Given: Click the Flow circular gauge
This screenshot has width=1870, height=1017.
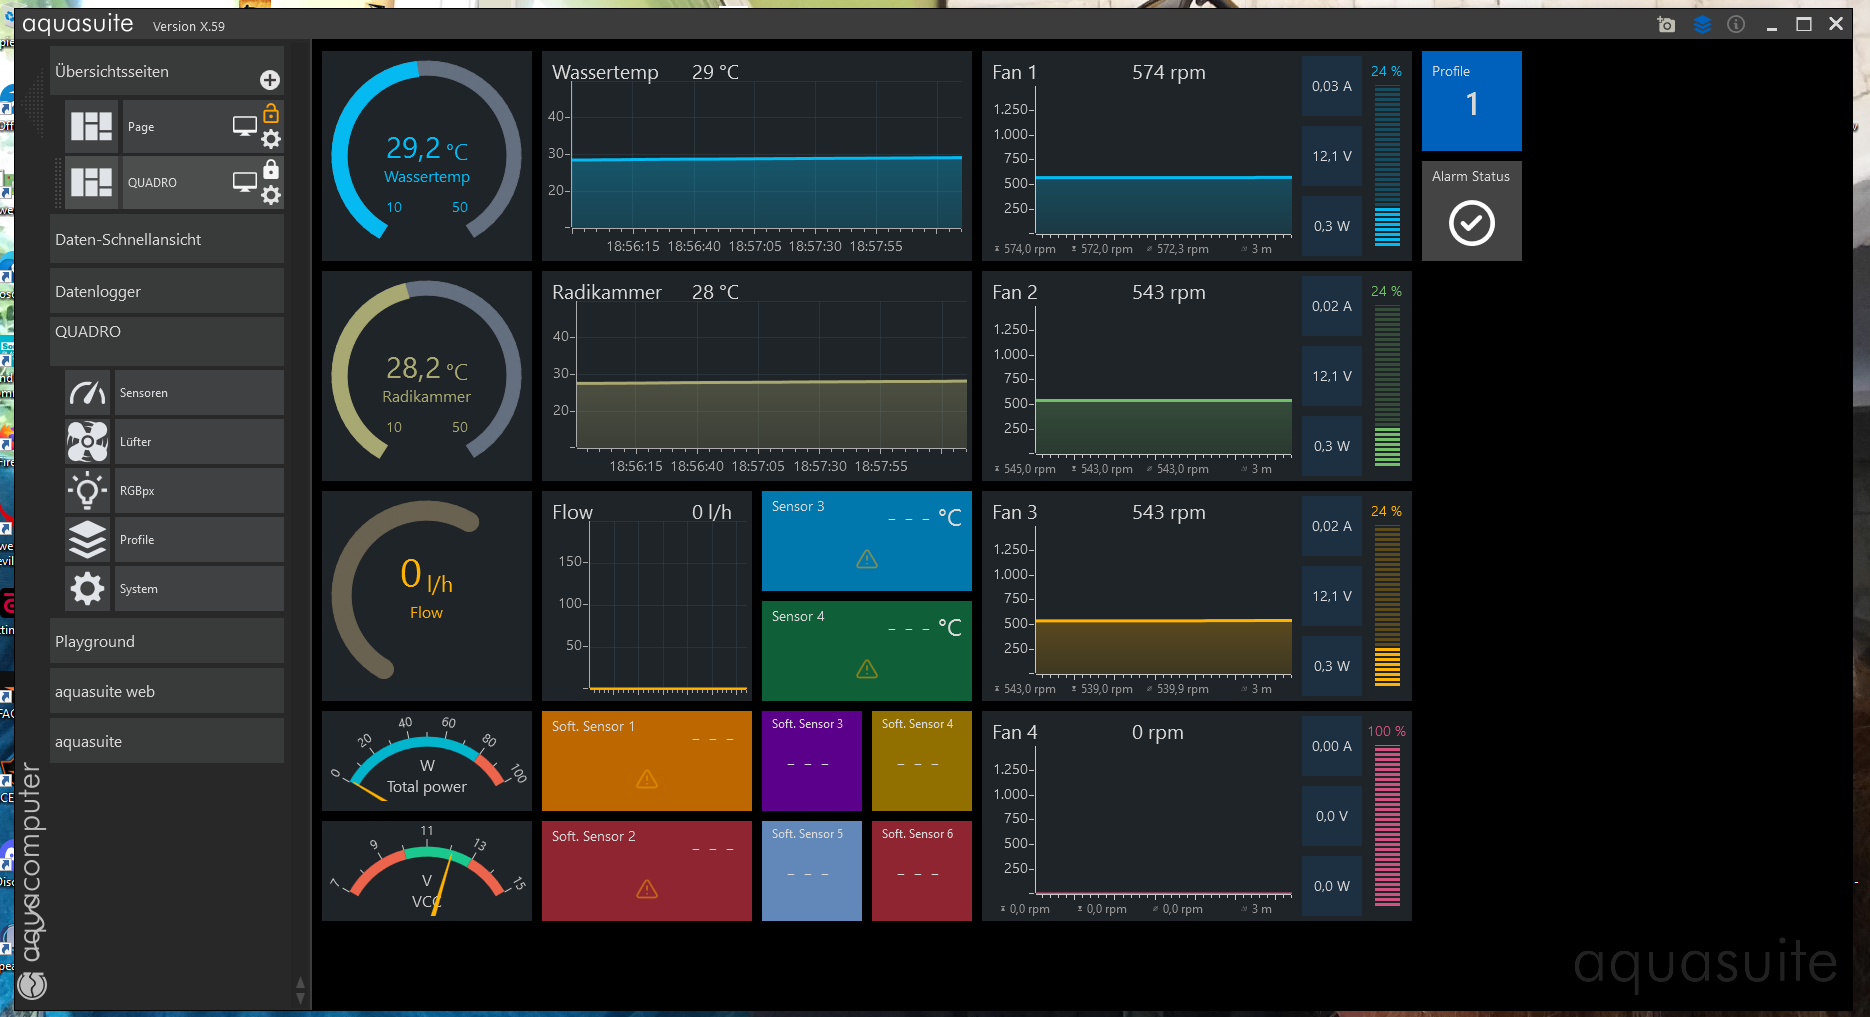Looking at the screenshot, I should point(427,596).
